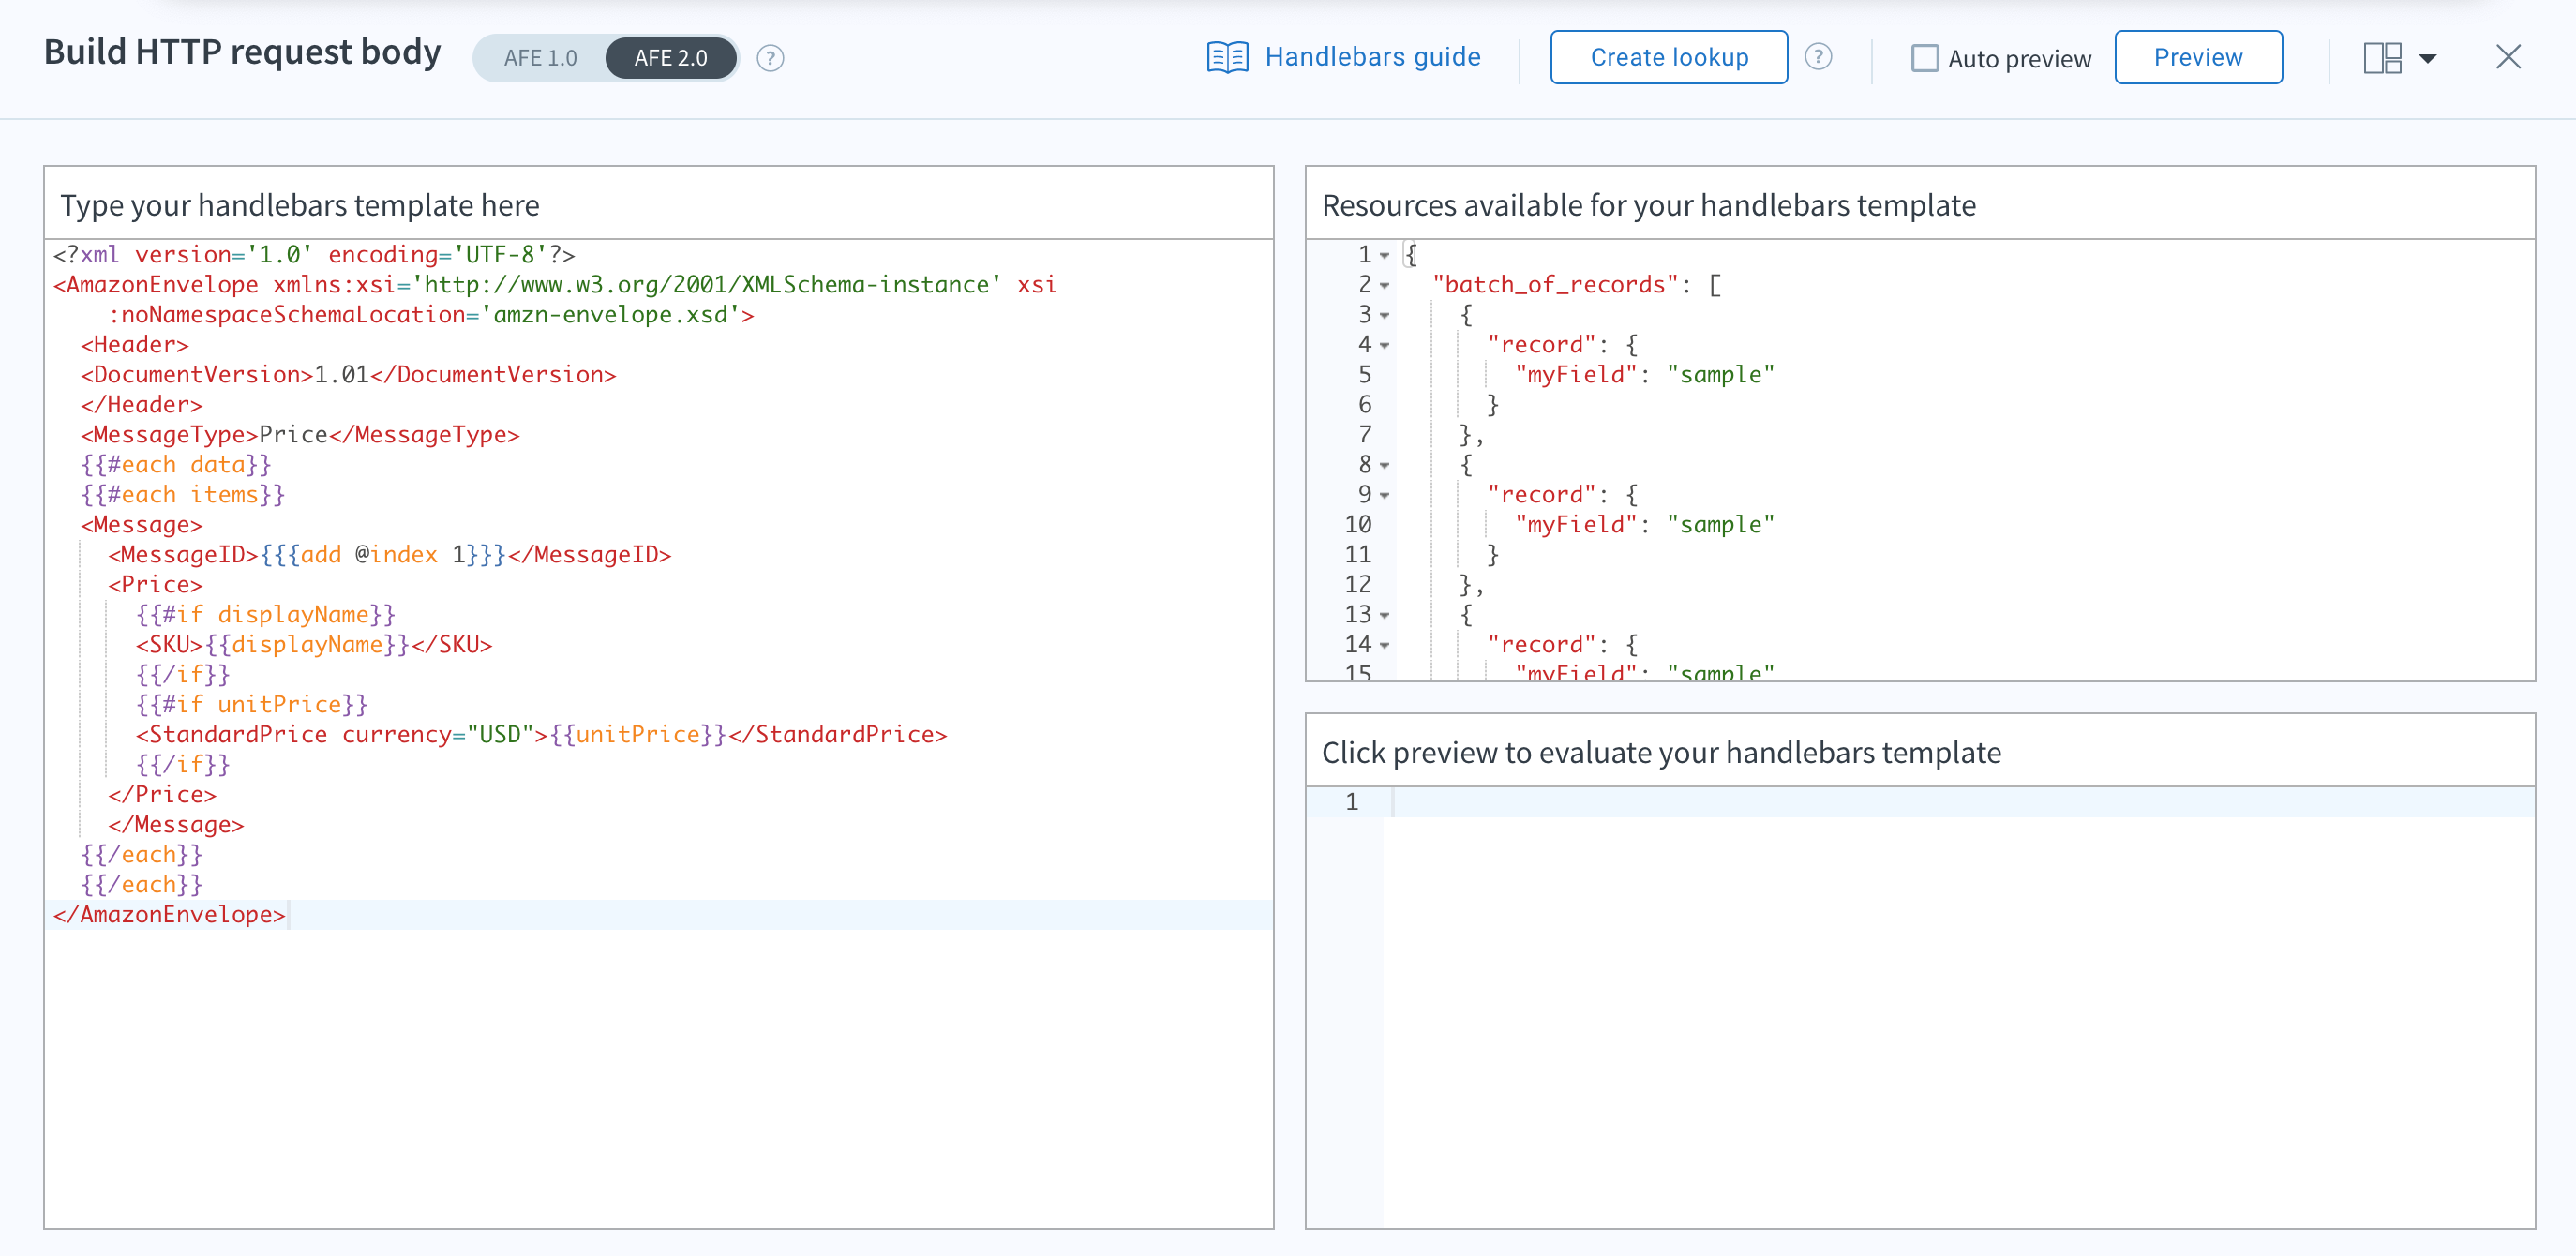Switch to AFE 1.0 mode
2576x1256 pixels.
pyautogui.click(x=540, y=57)
